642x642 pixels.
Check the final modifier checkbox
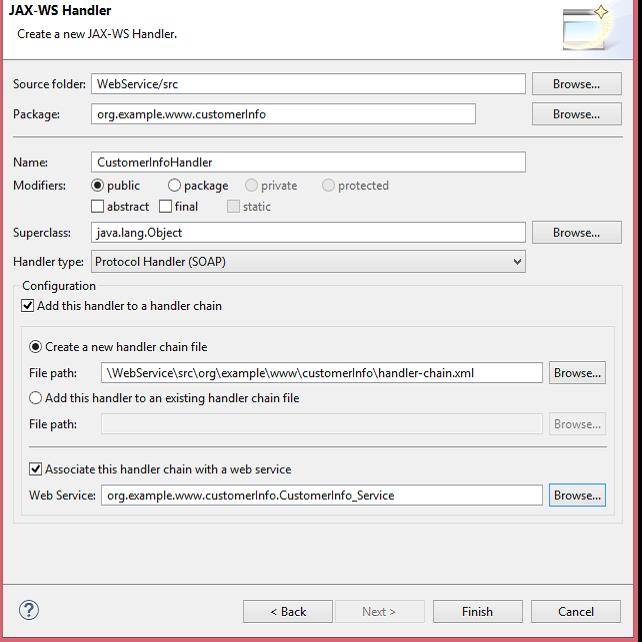pyautogui.click(x=165, y=206)
